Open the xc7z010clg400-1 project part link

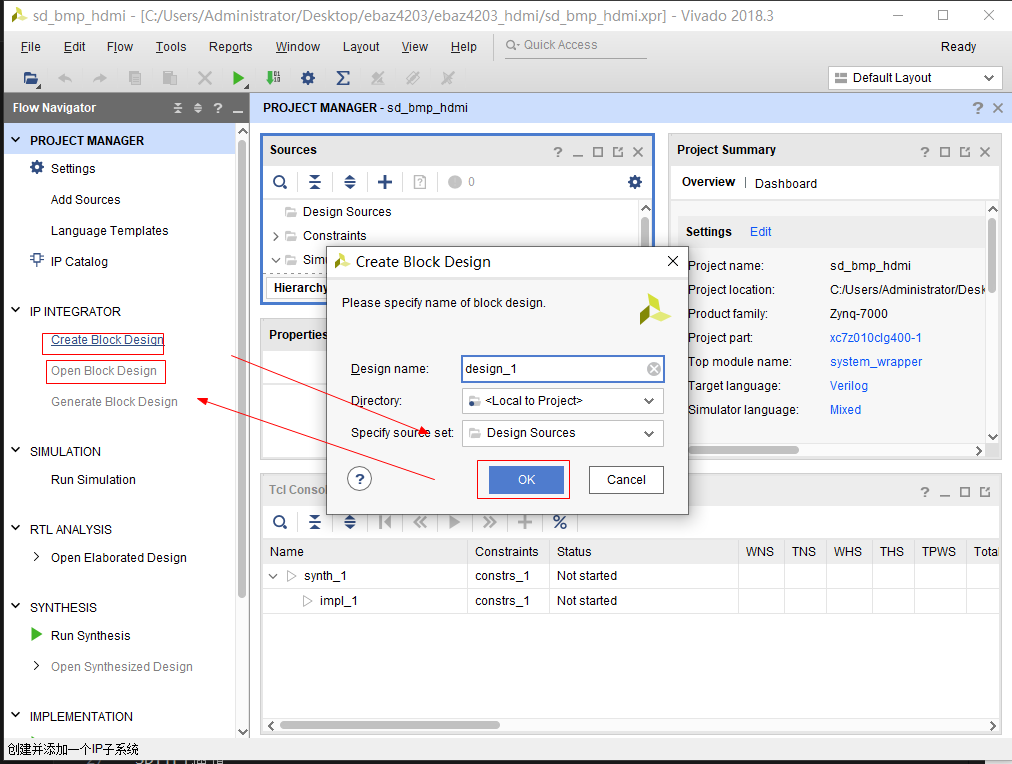[x=875, y=337]
